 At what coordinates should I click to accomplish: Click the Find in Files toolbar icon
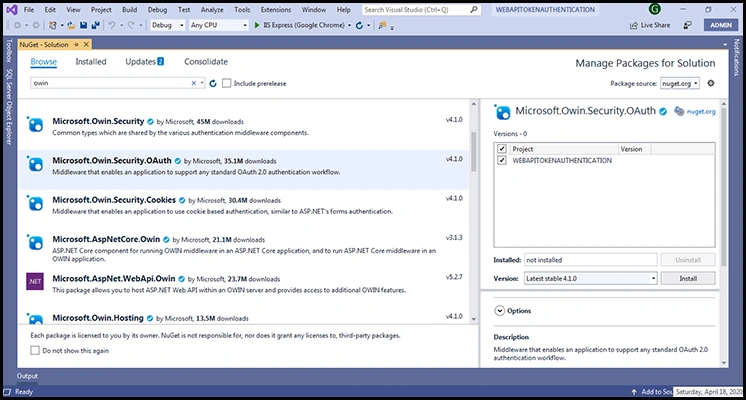[382, 25]
